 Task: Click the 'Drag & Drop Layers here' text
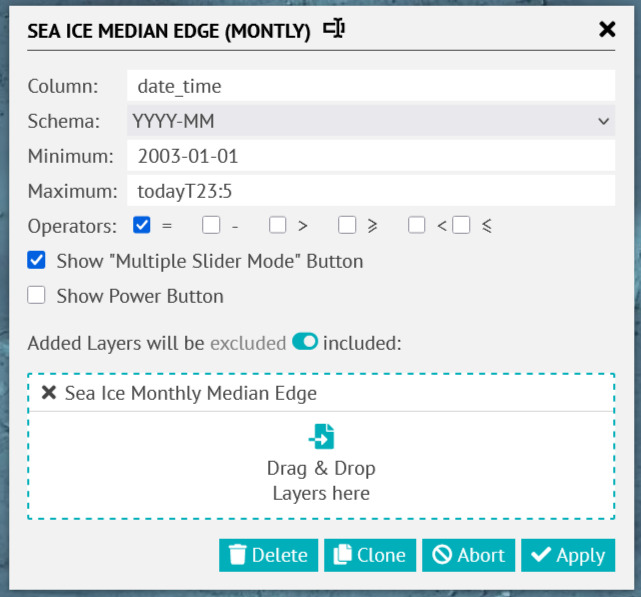coord(321,481)
